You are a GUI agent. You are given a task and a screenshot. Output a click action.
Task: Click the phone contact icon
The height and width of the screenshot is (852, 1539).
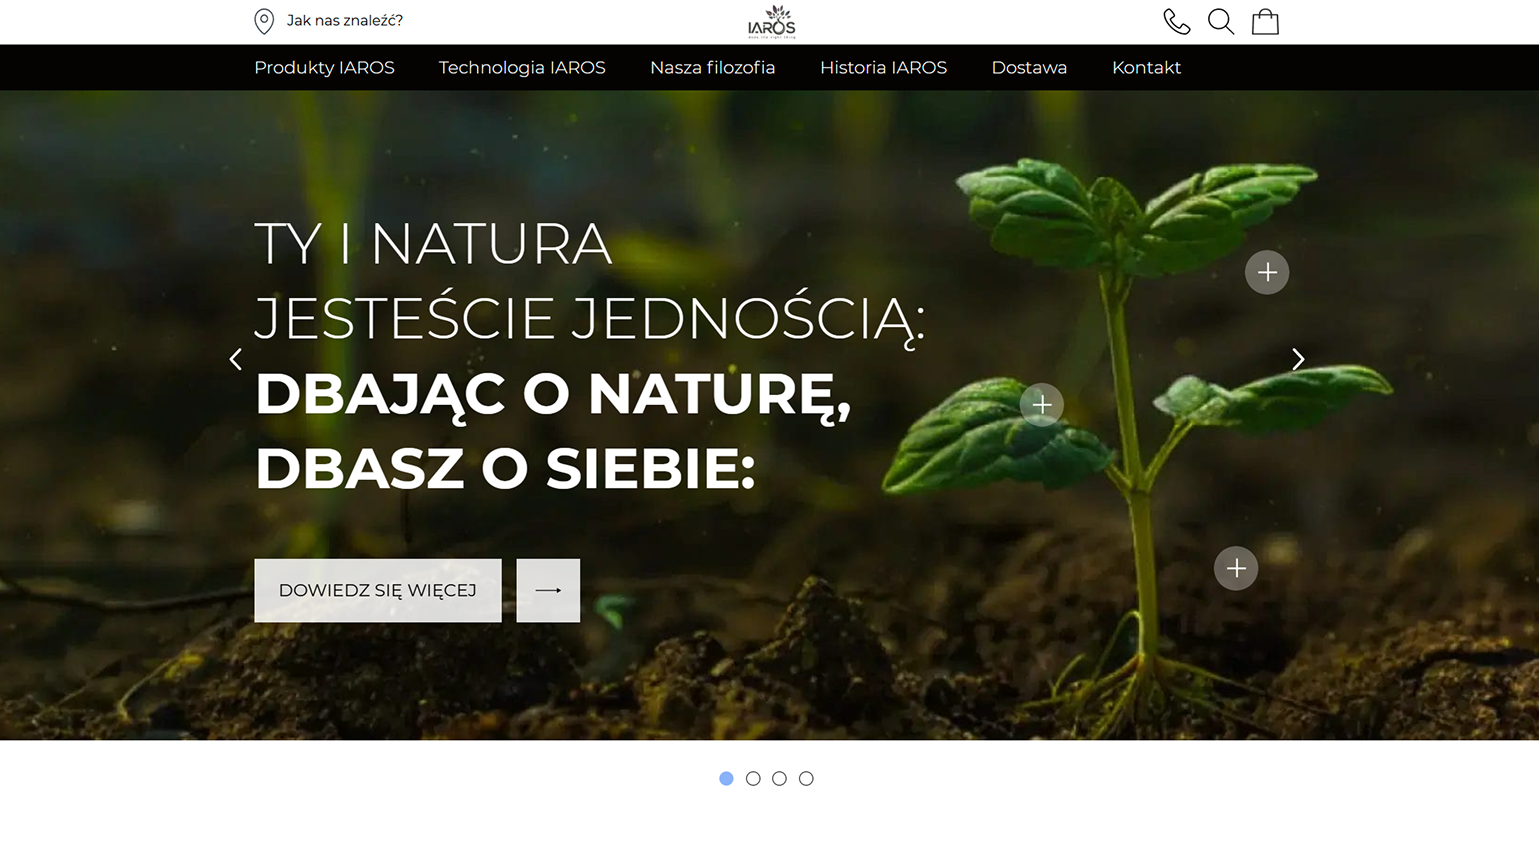[1176, 22]
